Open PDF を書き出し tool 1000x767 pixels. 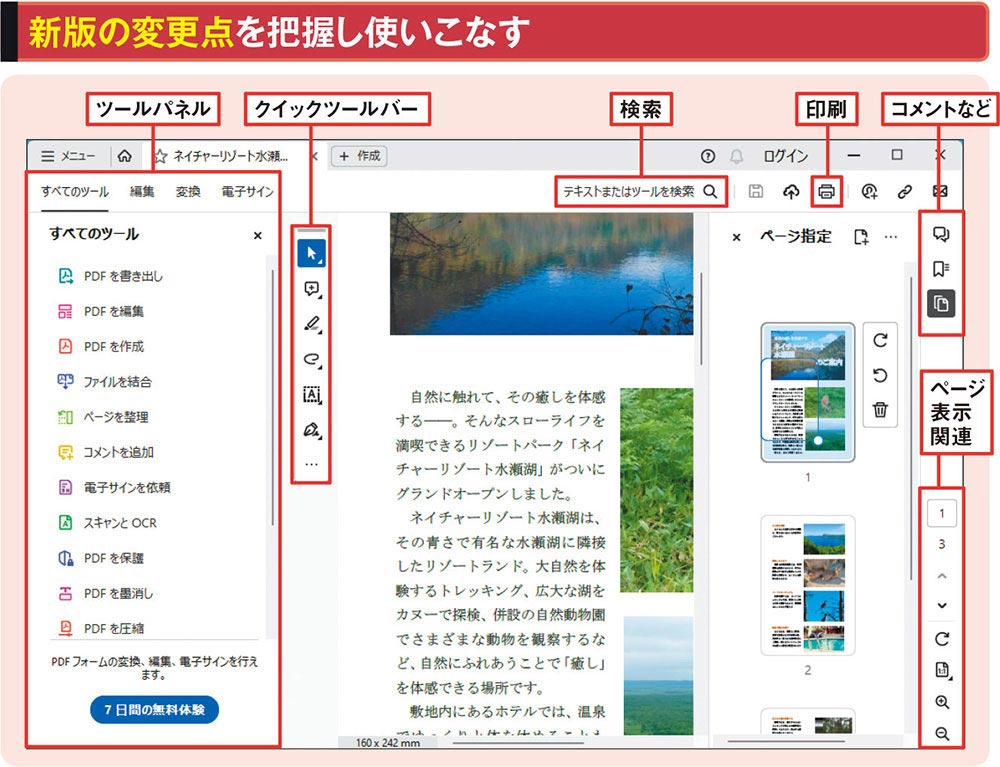coord(111,276)
